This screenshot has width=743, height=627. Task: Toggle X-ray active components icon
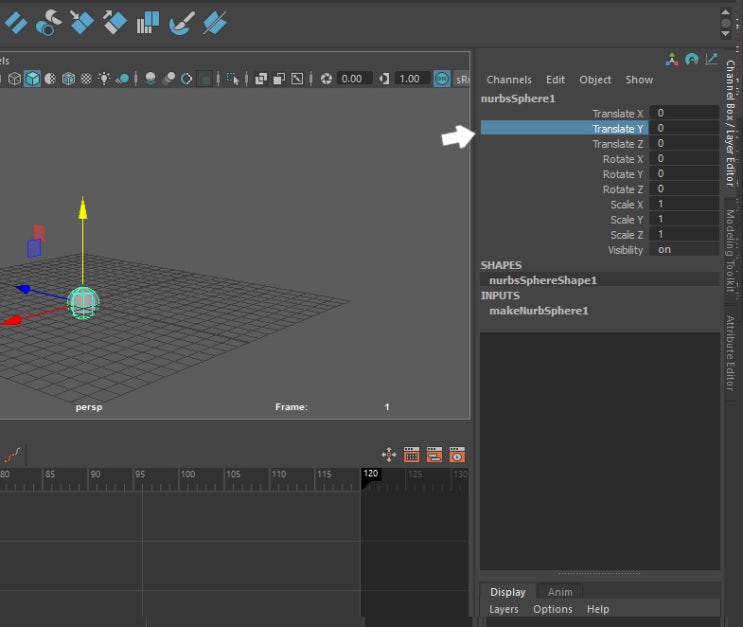[x=279, y=79]
